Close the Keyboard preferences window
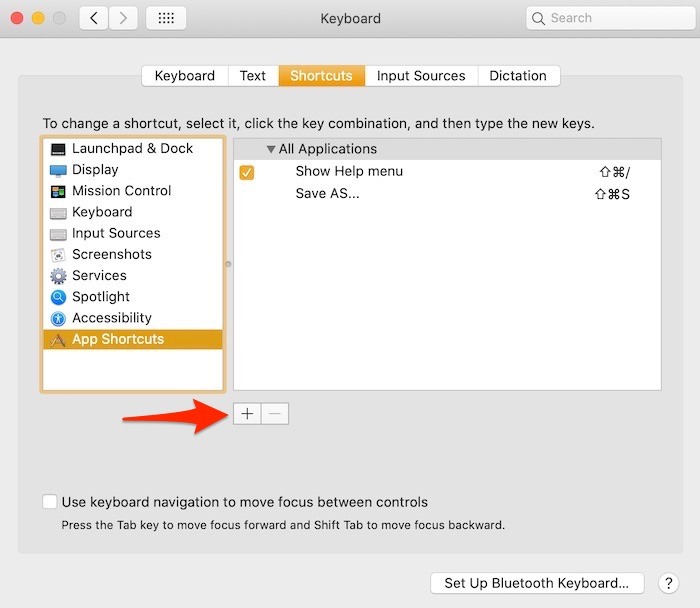The image size is (700, 608). (x=17, y=18)
